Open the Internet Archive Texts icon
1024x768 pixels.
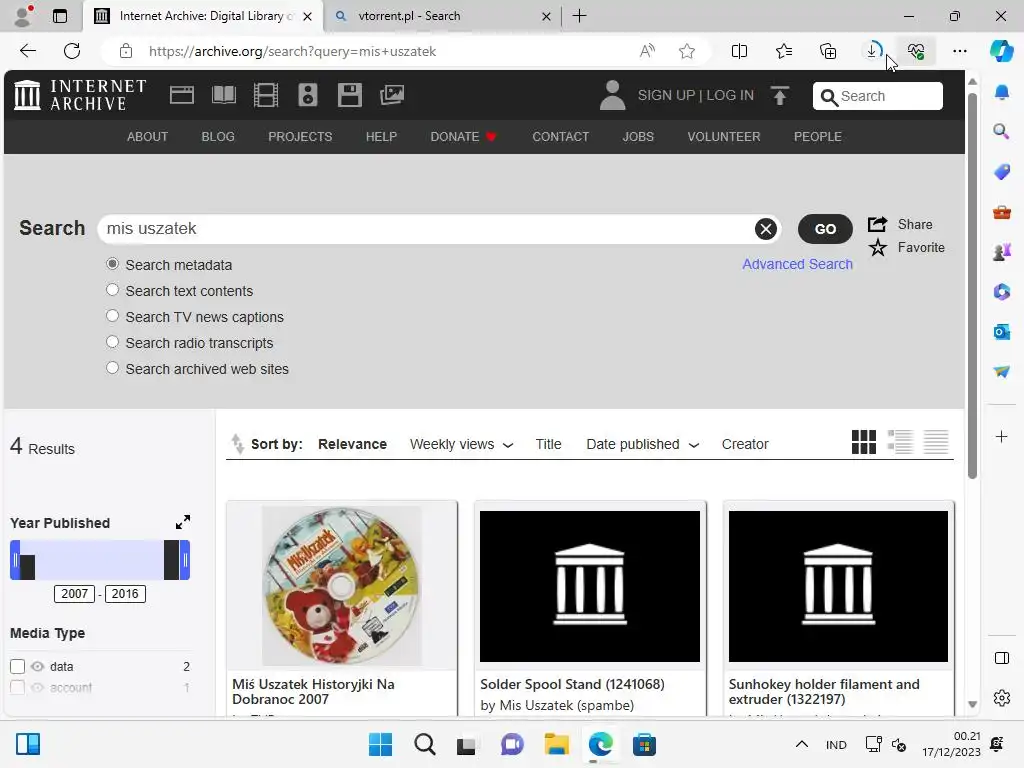(x=224, y=95)
